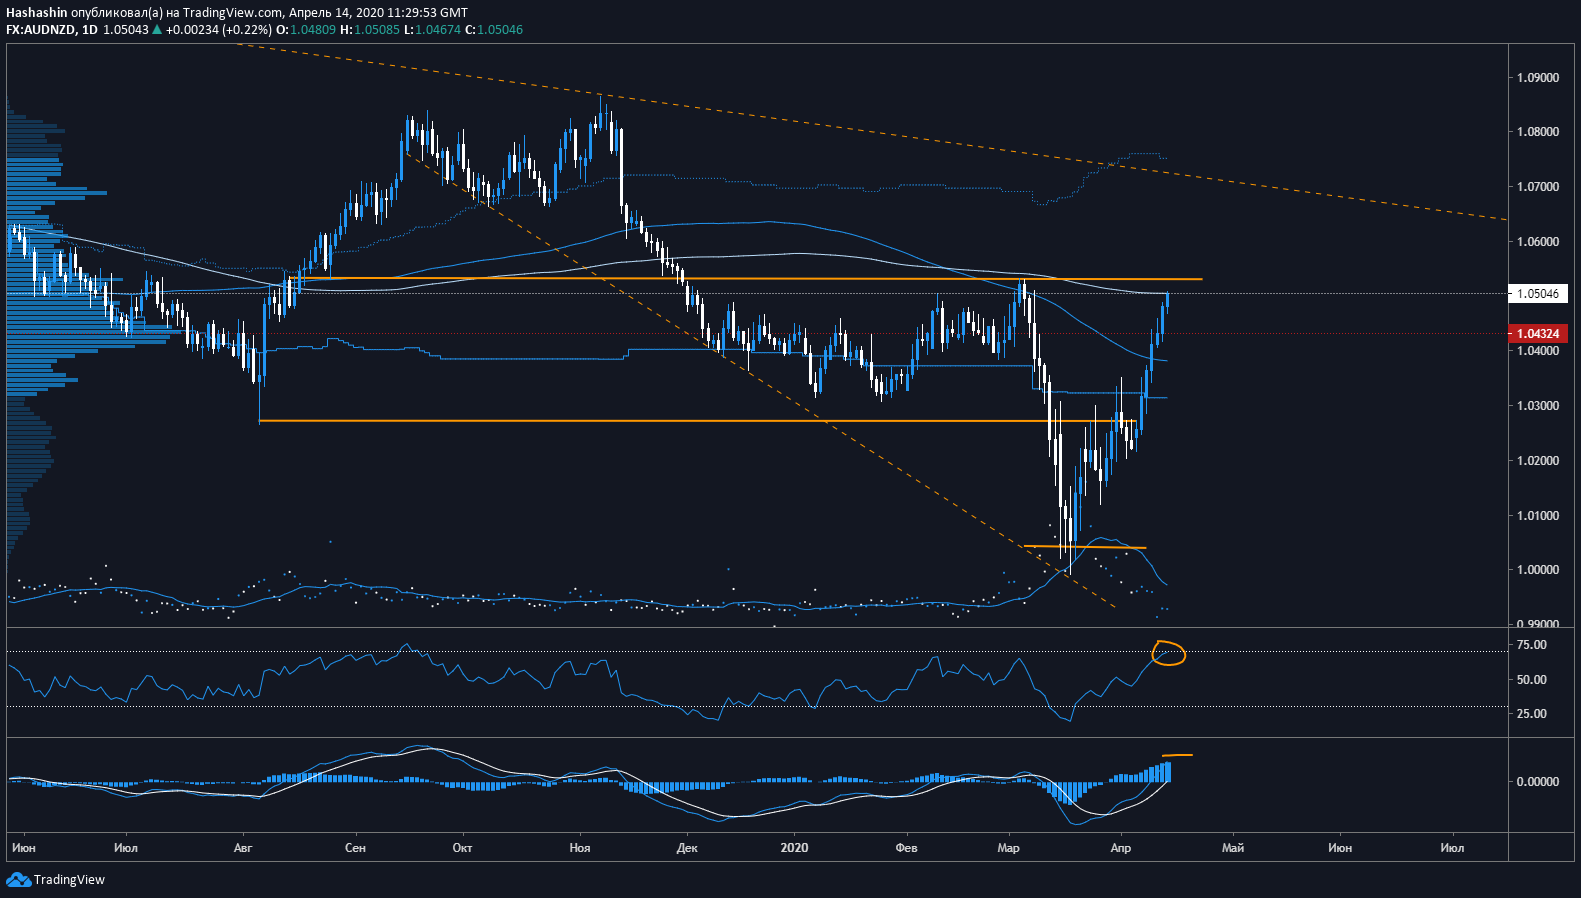Screen dimensions: 1581x898
Task: Click the red price label 1.04324
Action: [x=1537, y=334]
